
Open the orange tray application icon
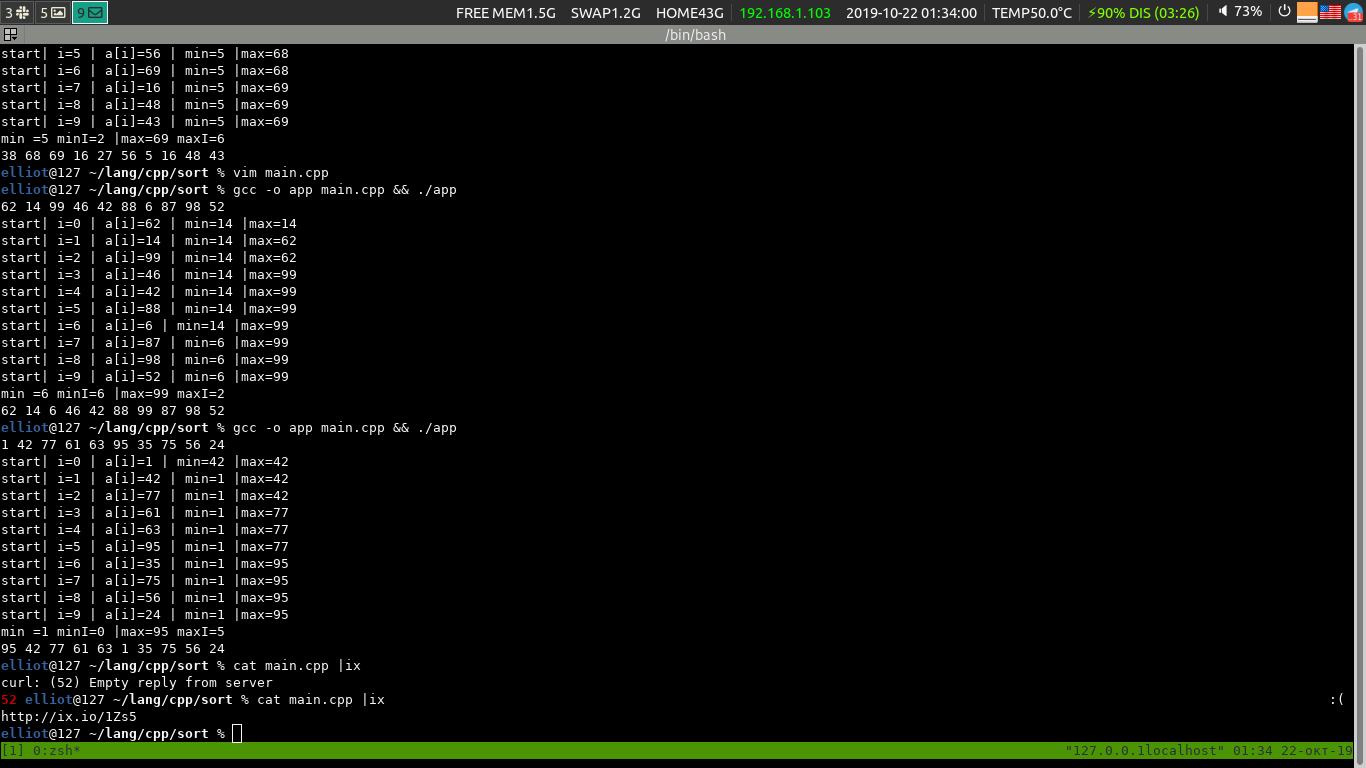[x=1307, y=12]
